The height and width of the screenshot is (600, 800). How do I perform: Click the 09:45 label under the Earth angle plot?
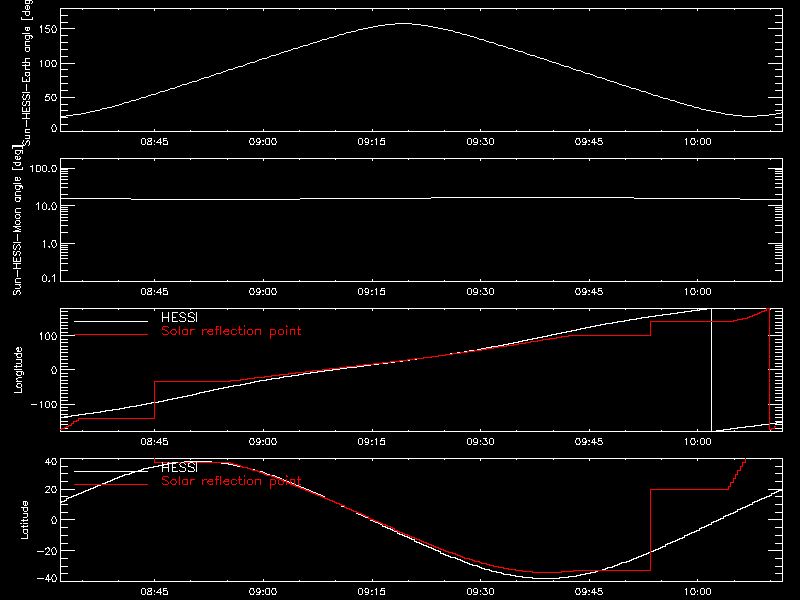[589, 142]
